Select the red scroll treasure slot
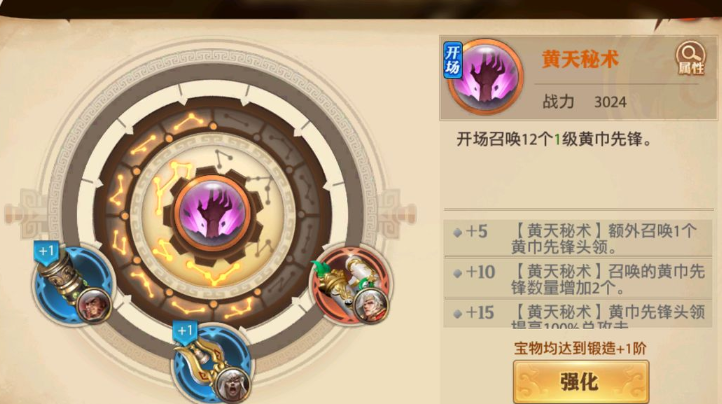The height and width of the screenshot is (404, 722). 352,286
